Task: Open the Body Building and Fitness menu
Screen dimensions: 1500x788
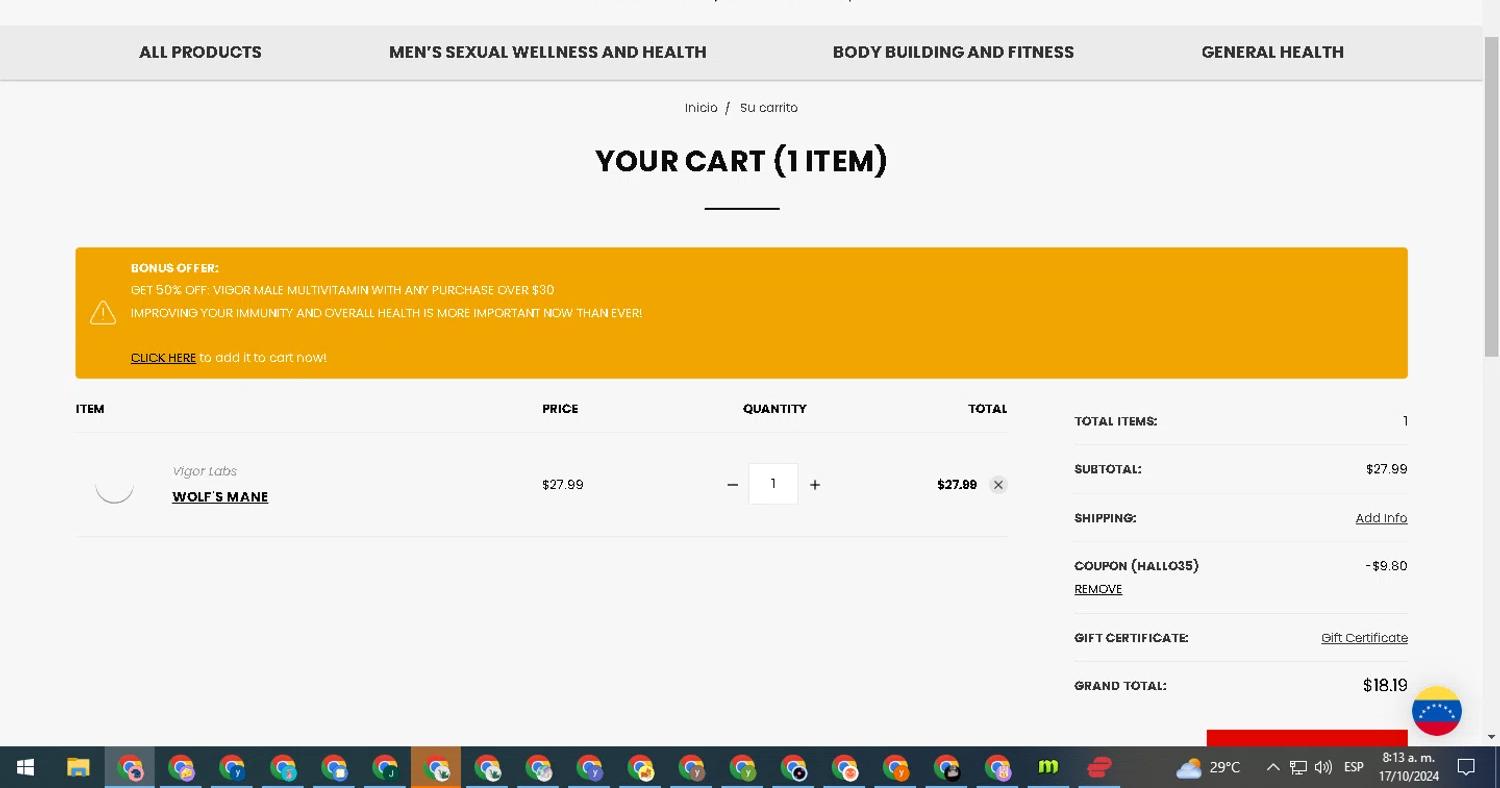Action: pyautogui.click(x=953, y=52)
